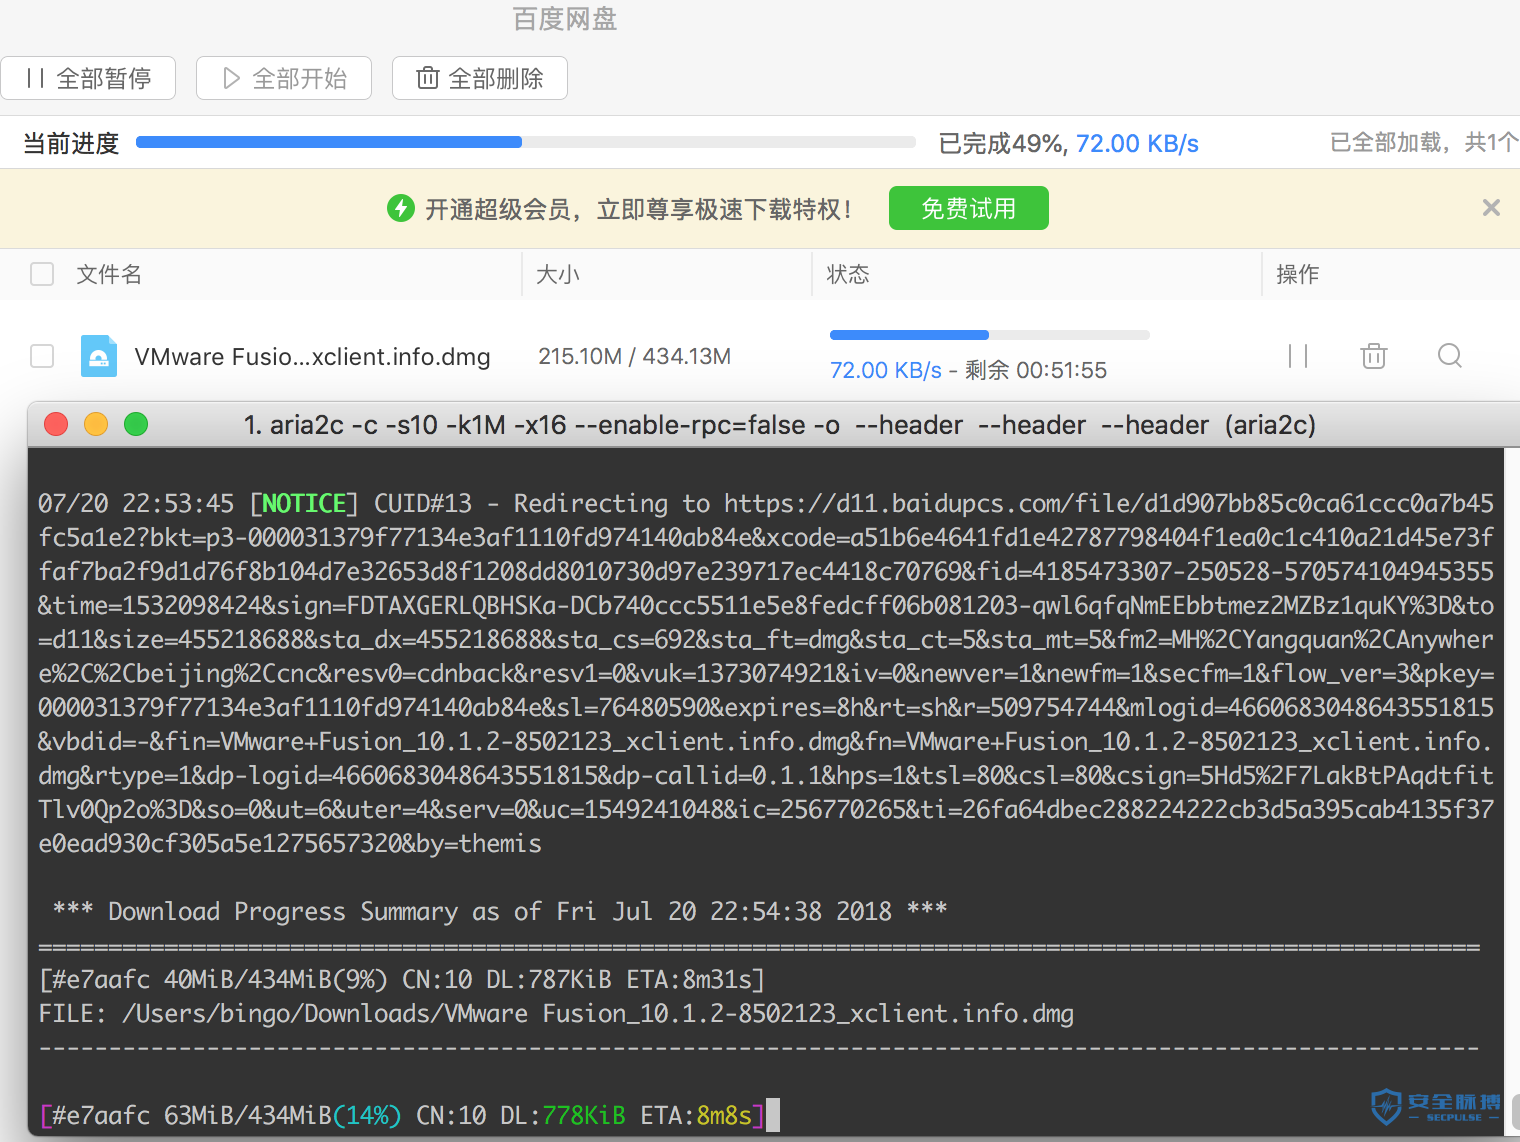Click the aria2c terminal title bar text
This screenshot has width=1520, height=1142.
[x=780, y=425]
